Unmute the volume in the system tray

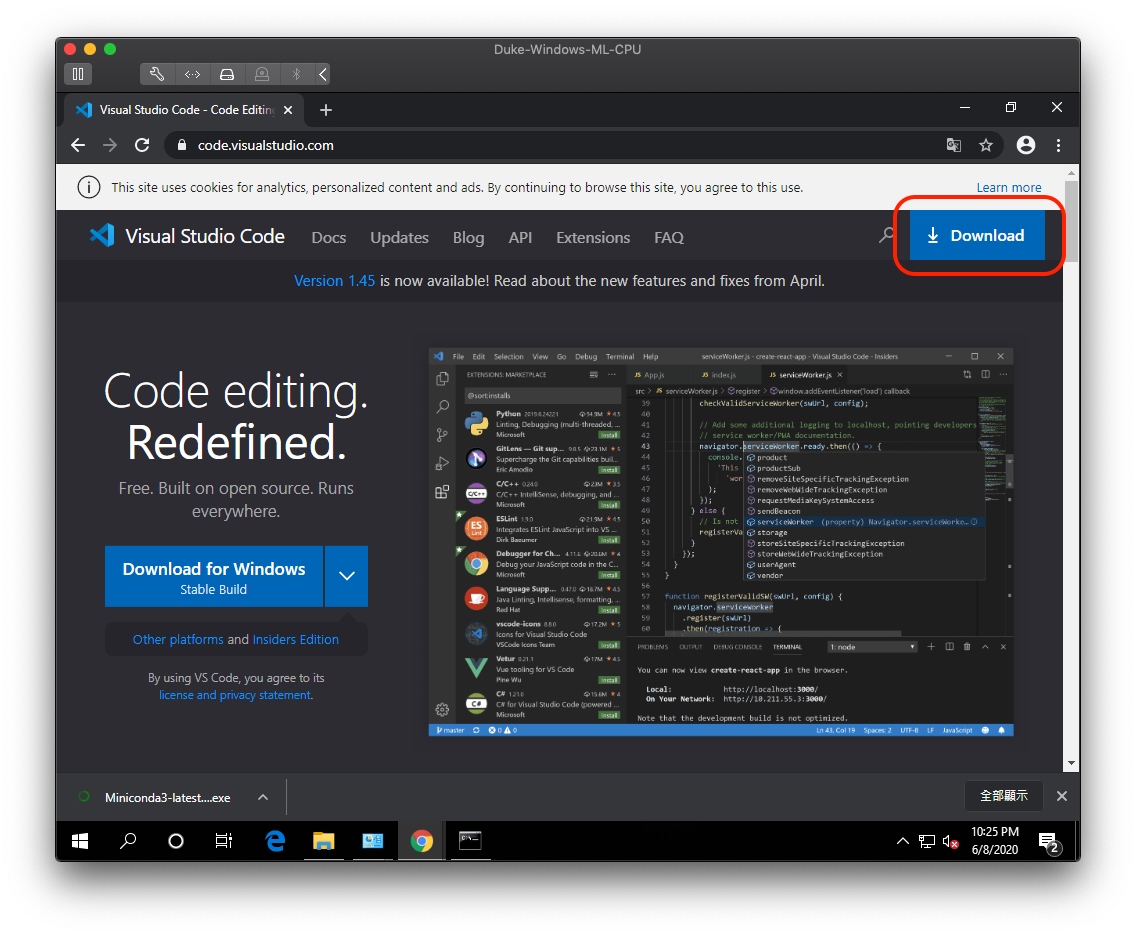949,841
